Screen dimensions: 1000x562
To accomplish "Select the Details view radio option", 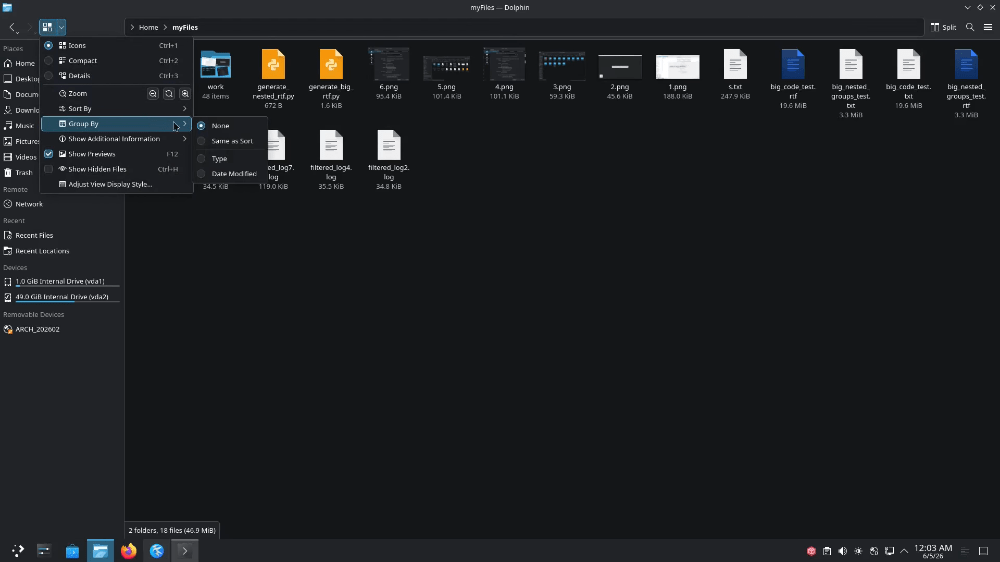I will click(x=48, y=75).
